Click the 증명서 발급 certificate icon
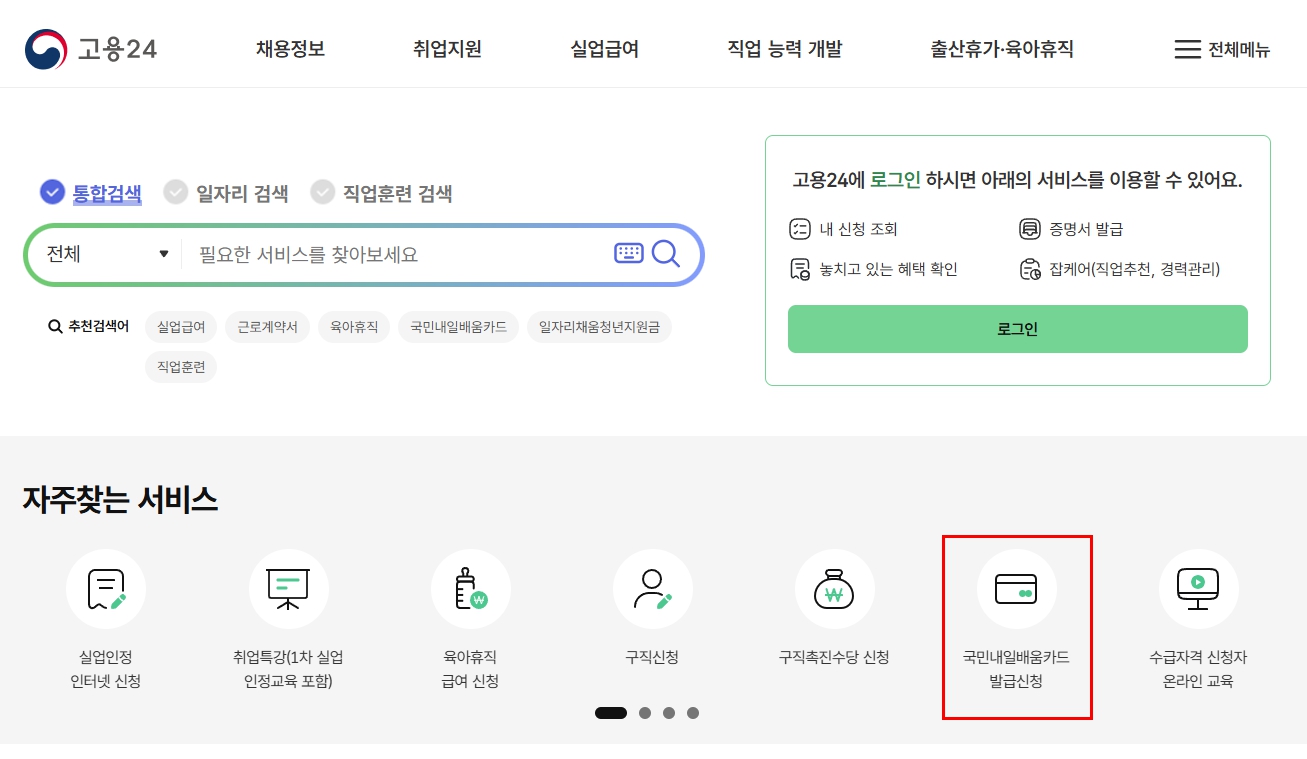The height and width of the screenshot is (759, 1307). coord(1030,229)
